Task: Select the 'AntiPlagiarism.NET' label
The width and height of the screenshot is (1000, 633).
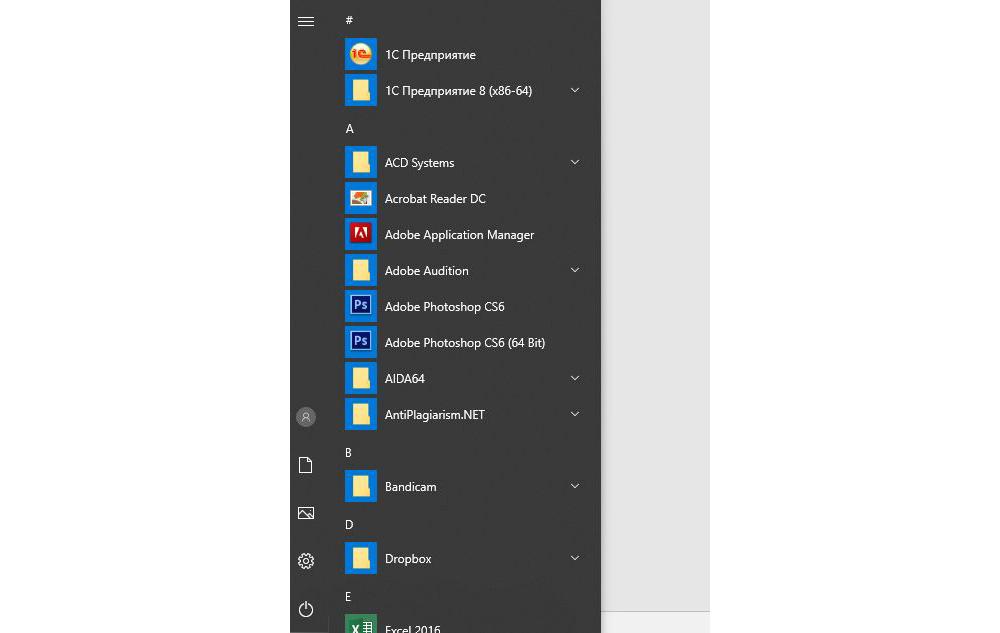Action: point(435,415)
